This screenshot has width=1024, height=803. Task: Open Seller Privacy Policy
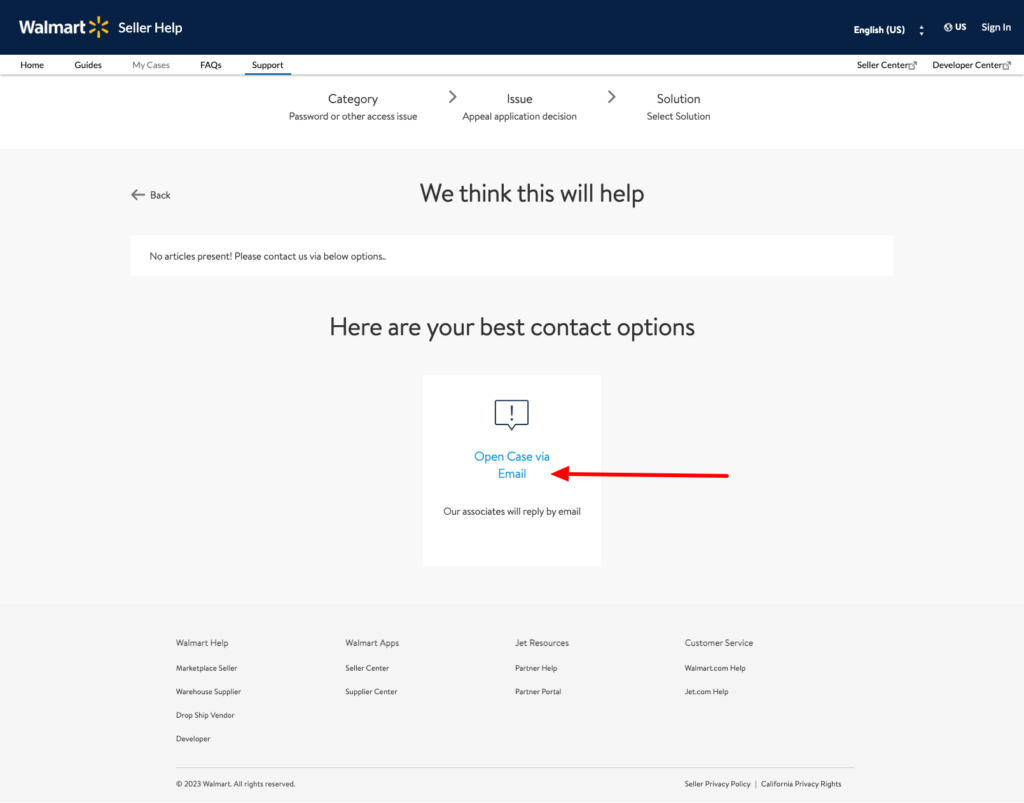[x=717, y=784]
